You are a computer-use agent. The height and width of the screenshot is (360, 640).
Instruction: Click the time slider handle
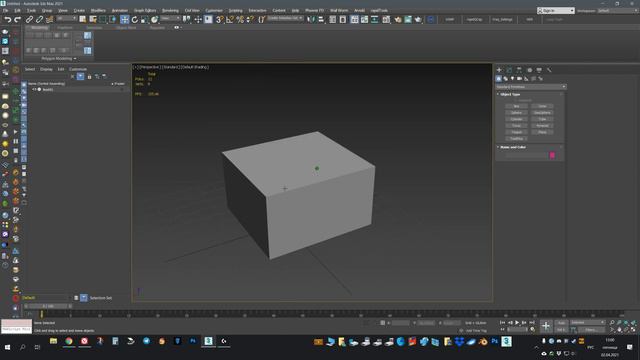[48, 306]
